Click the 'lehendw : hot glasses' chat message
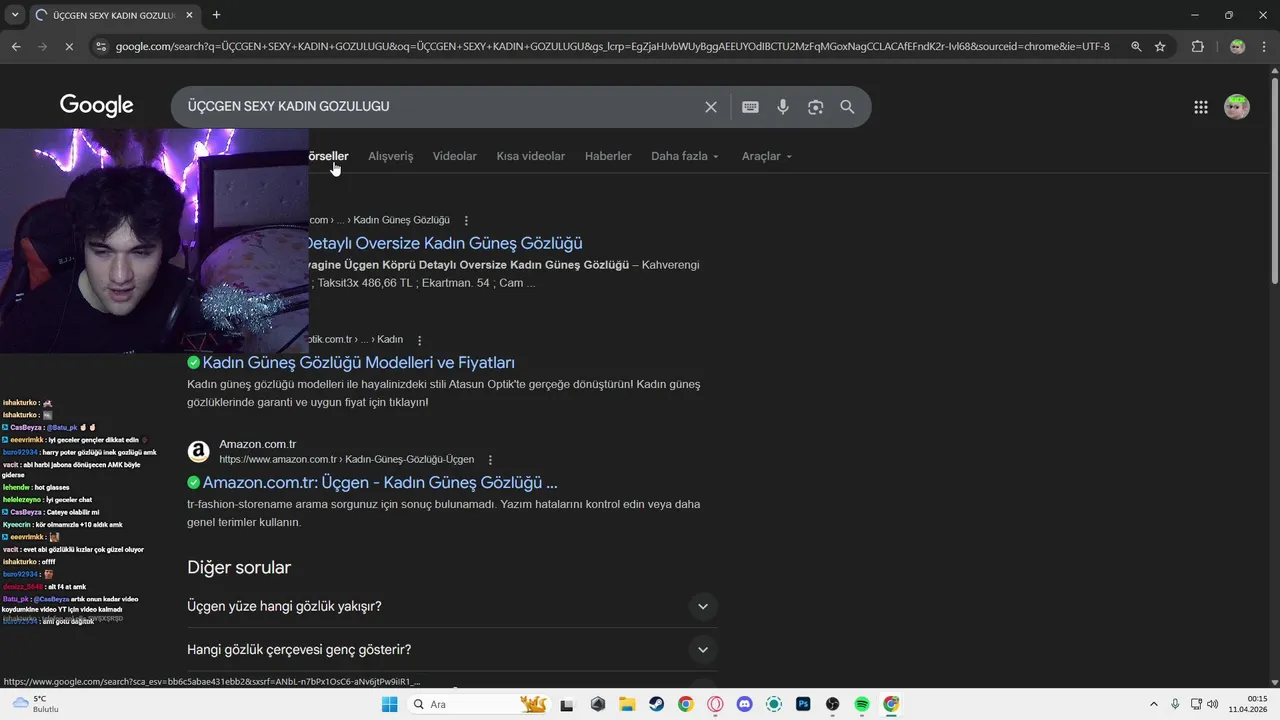Viewport: 1280px width, 720px height. coord(36,487)
